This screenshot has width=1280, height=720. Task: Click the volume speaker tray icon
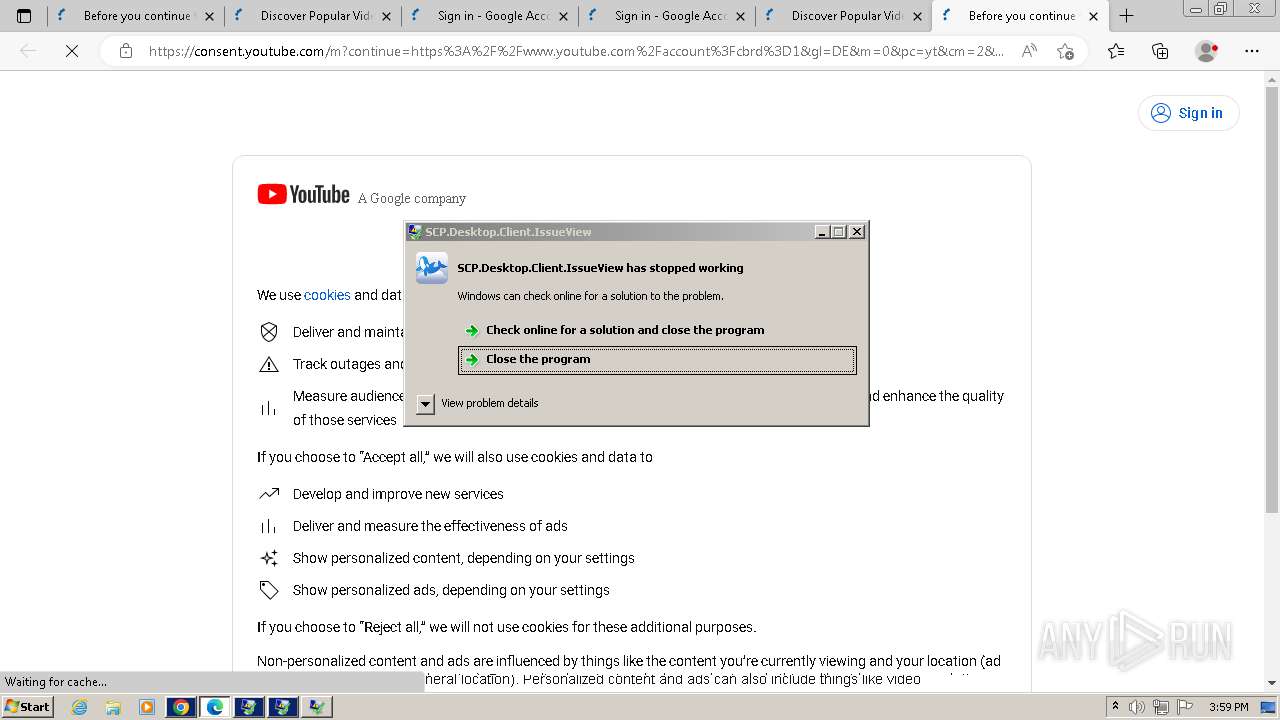click(1137, 707)
